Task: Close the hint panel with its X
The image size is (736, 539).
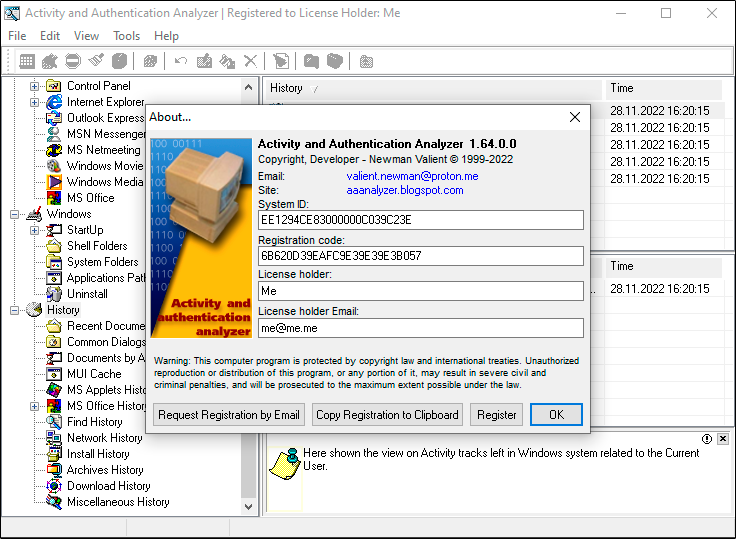Action: pyautogui.click(x=723, y=439)
